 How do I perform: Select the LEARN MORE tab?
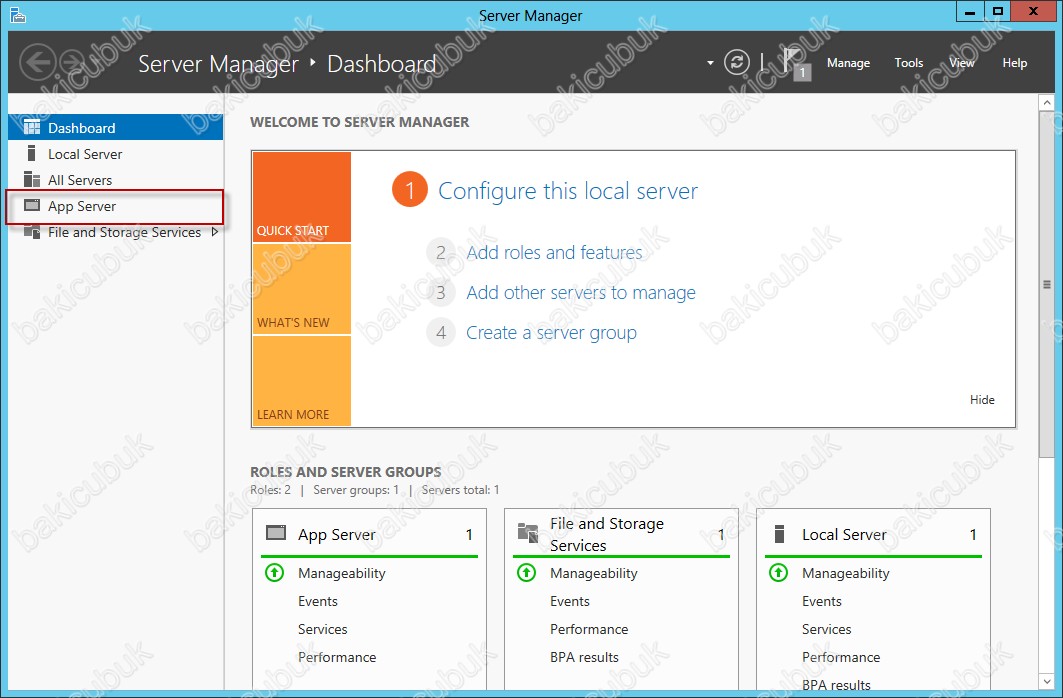pyautogui.click(x=302, y=381)
